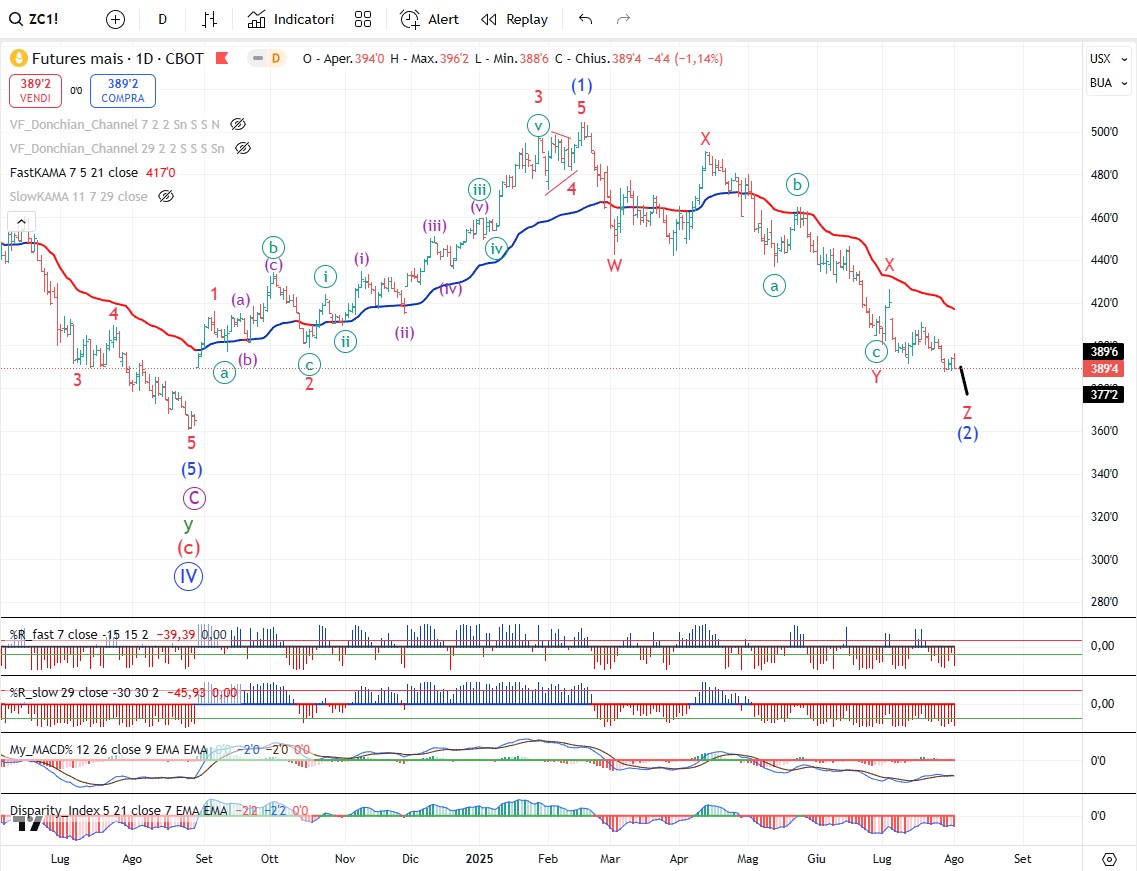The image size is (1137, 871).
Task: Show hidden VF_Donchian_Channel 29 indicator
Action: pos(243,149)
